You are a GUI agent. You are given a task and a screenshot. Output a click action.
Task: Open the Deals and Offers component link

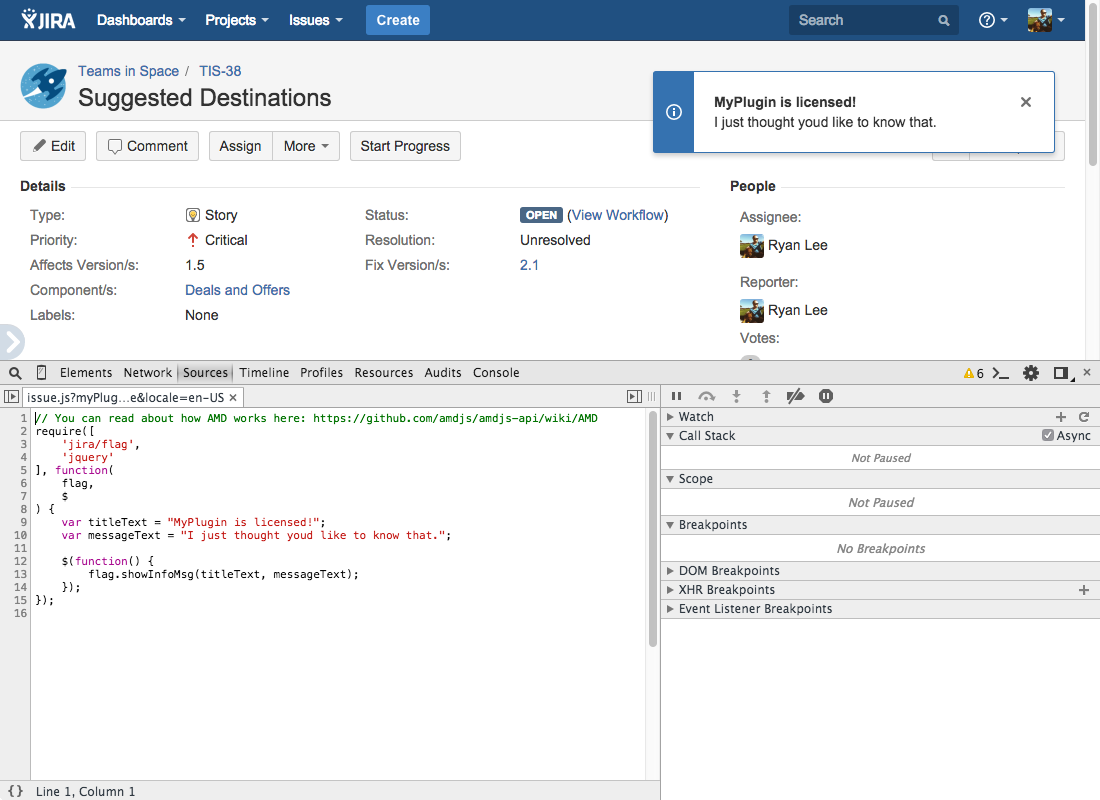237,290
